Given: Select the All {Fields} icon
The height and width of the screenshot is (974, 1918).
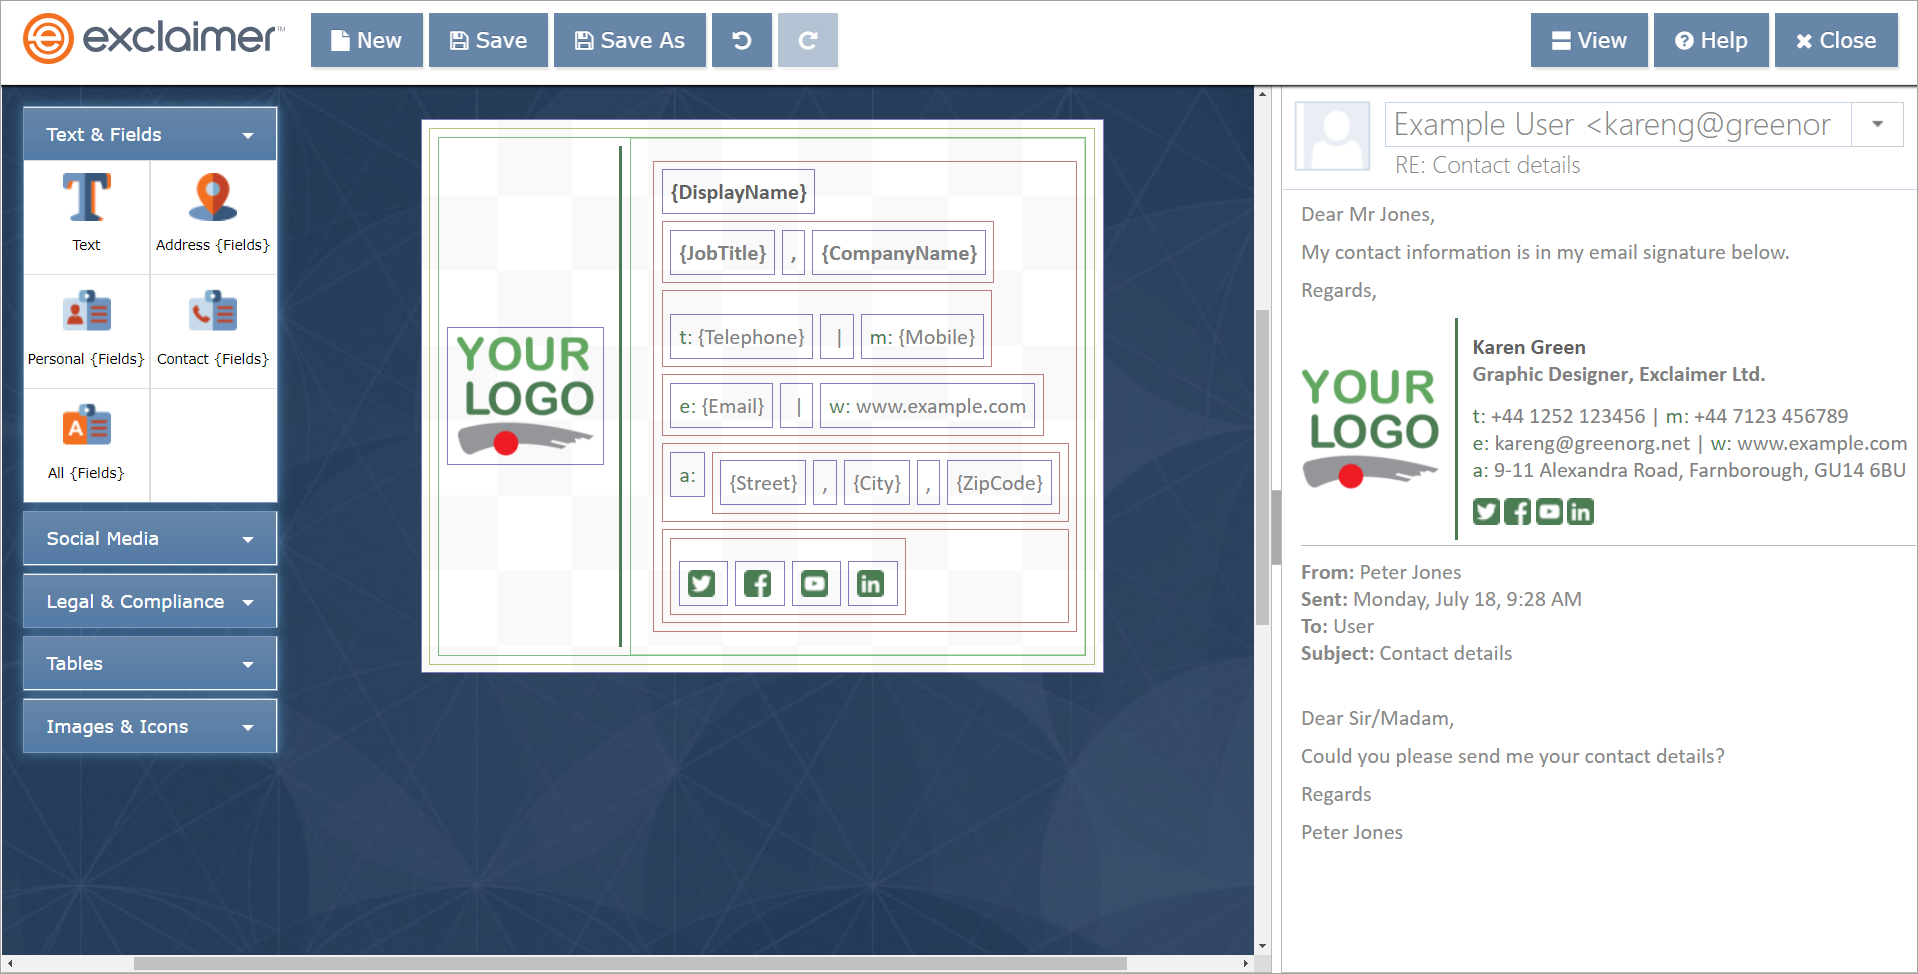Looking at the screenshot, I should [x=86, y=427].
